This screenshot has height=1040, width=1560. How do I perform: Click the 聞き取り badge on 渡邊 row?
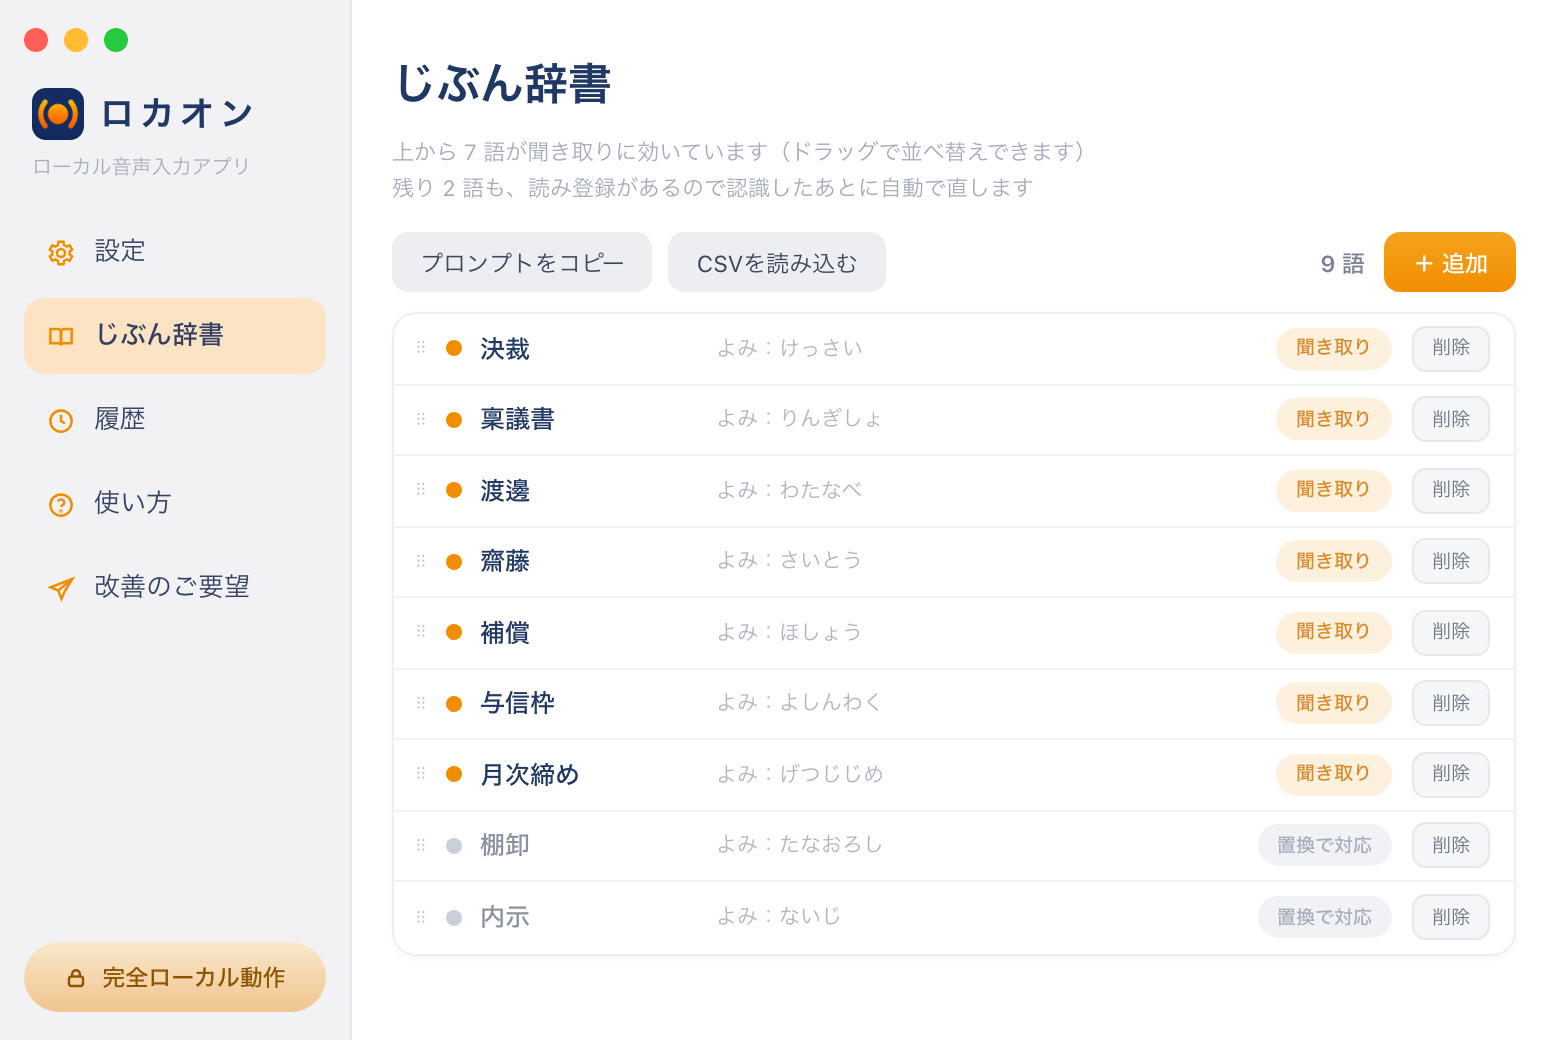1334,490
